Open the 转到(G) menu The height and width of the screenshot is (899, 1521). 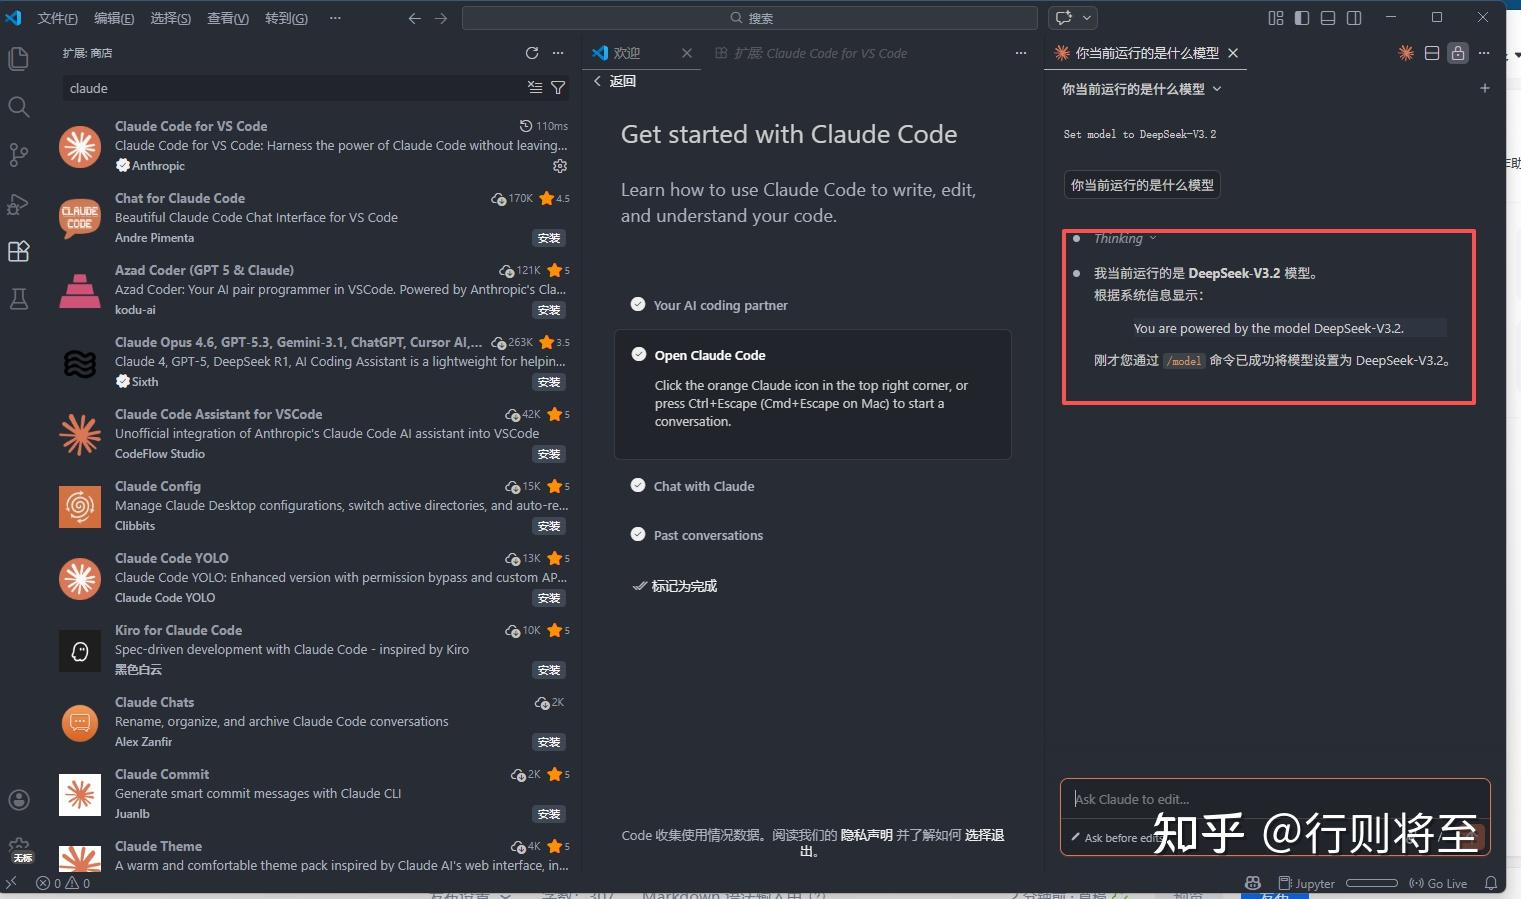[286, 18]
